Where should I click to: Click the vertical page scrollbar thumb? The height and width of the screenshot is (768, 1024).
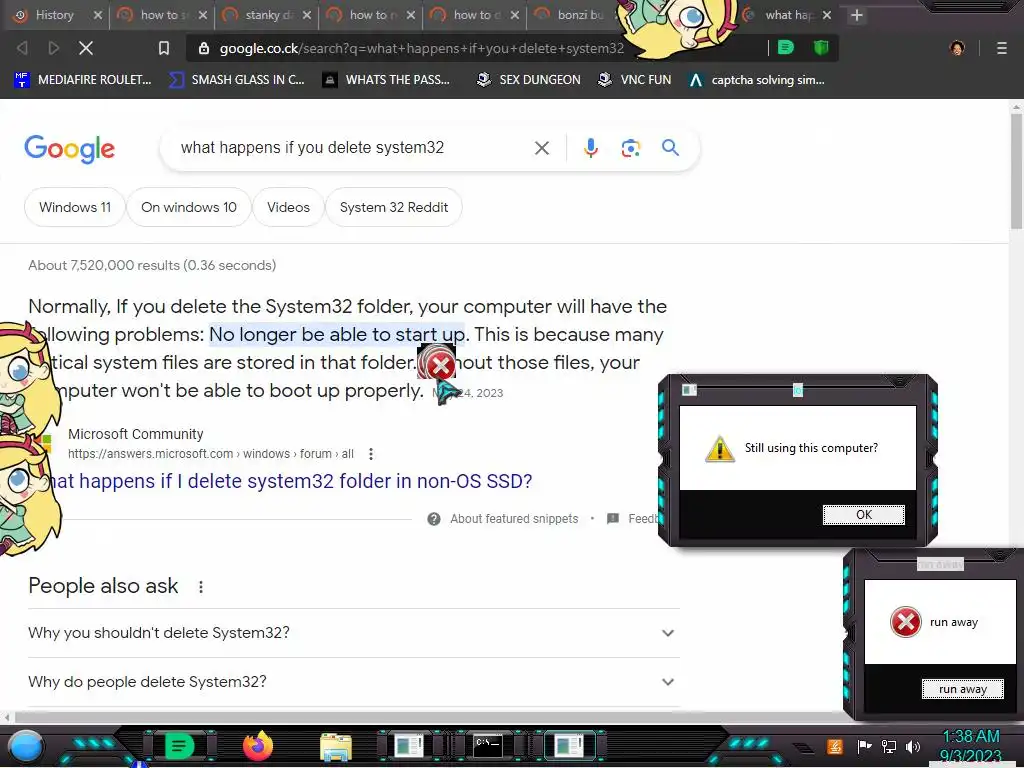1016,171
